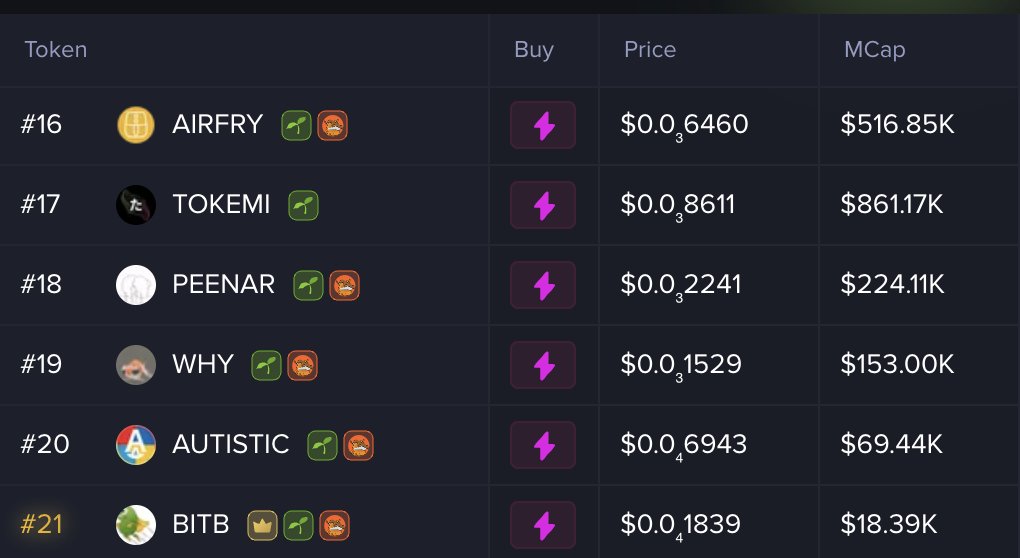Image resolution: width=1020 pixels, height=558 pixels.
Task: Buy BITB with the lightning button
Action: pos(543,525)
